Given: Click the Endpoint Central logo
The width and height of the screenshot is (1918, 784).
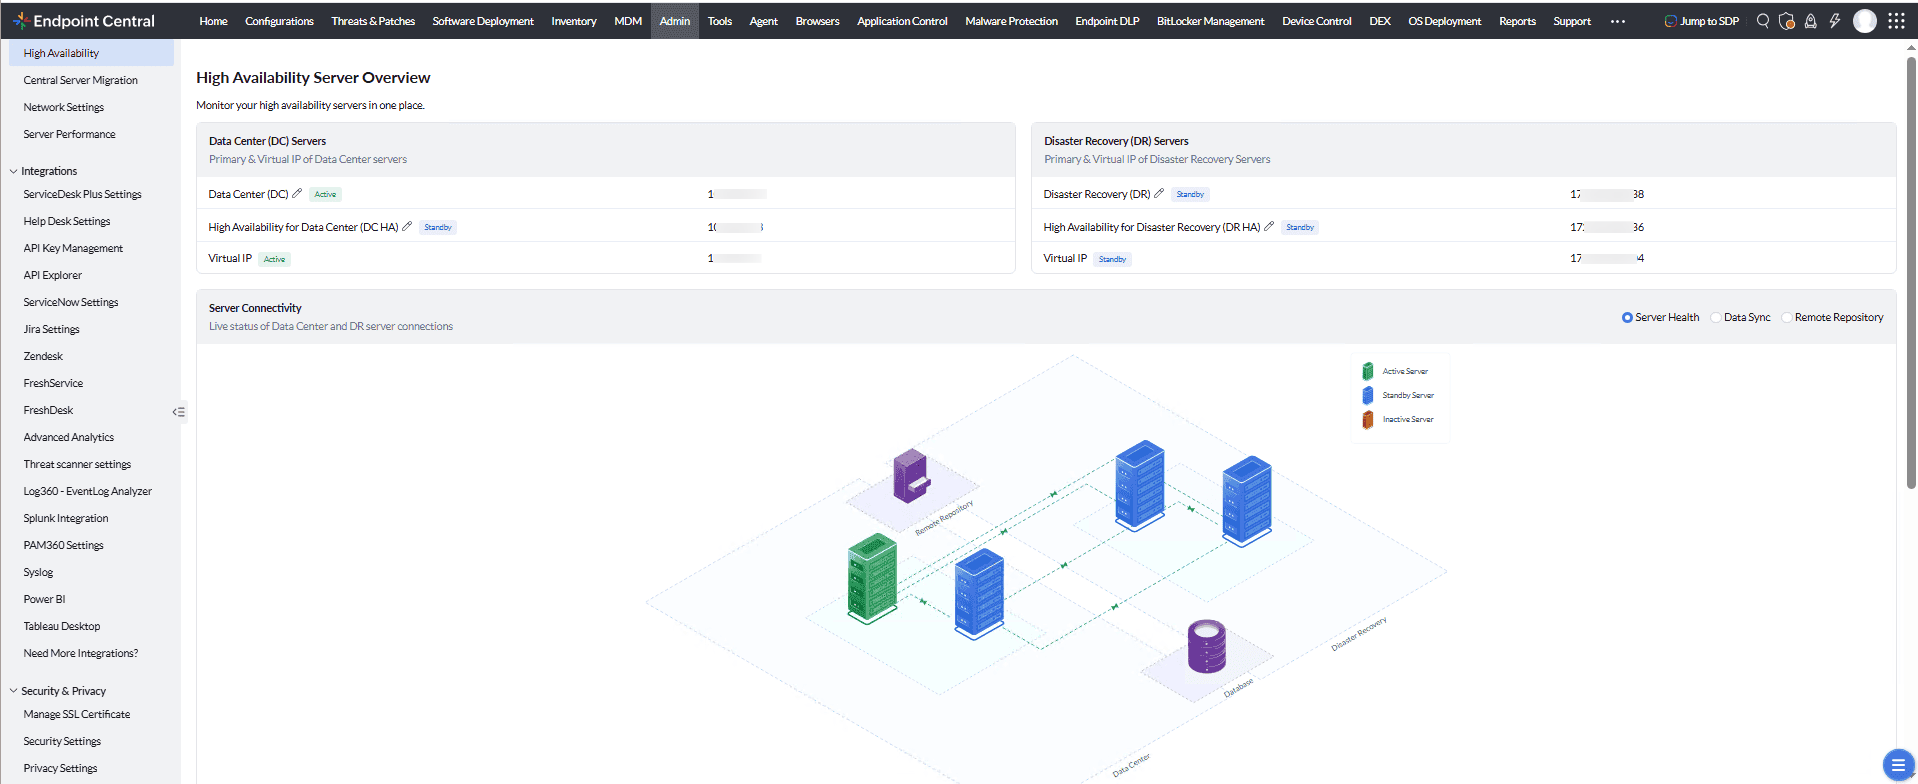Looking at the screenshot, I should (84, 21).
